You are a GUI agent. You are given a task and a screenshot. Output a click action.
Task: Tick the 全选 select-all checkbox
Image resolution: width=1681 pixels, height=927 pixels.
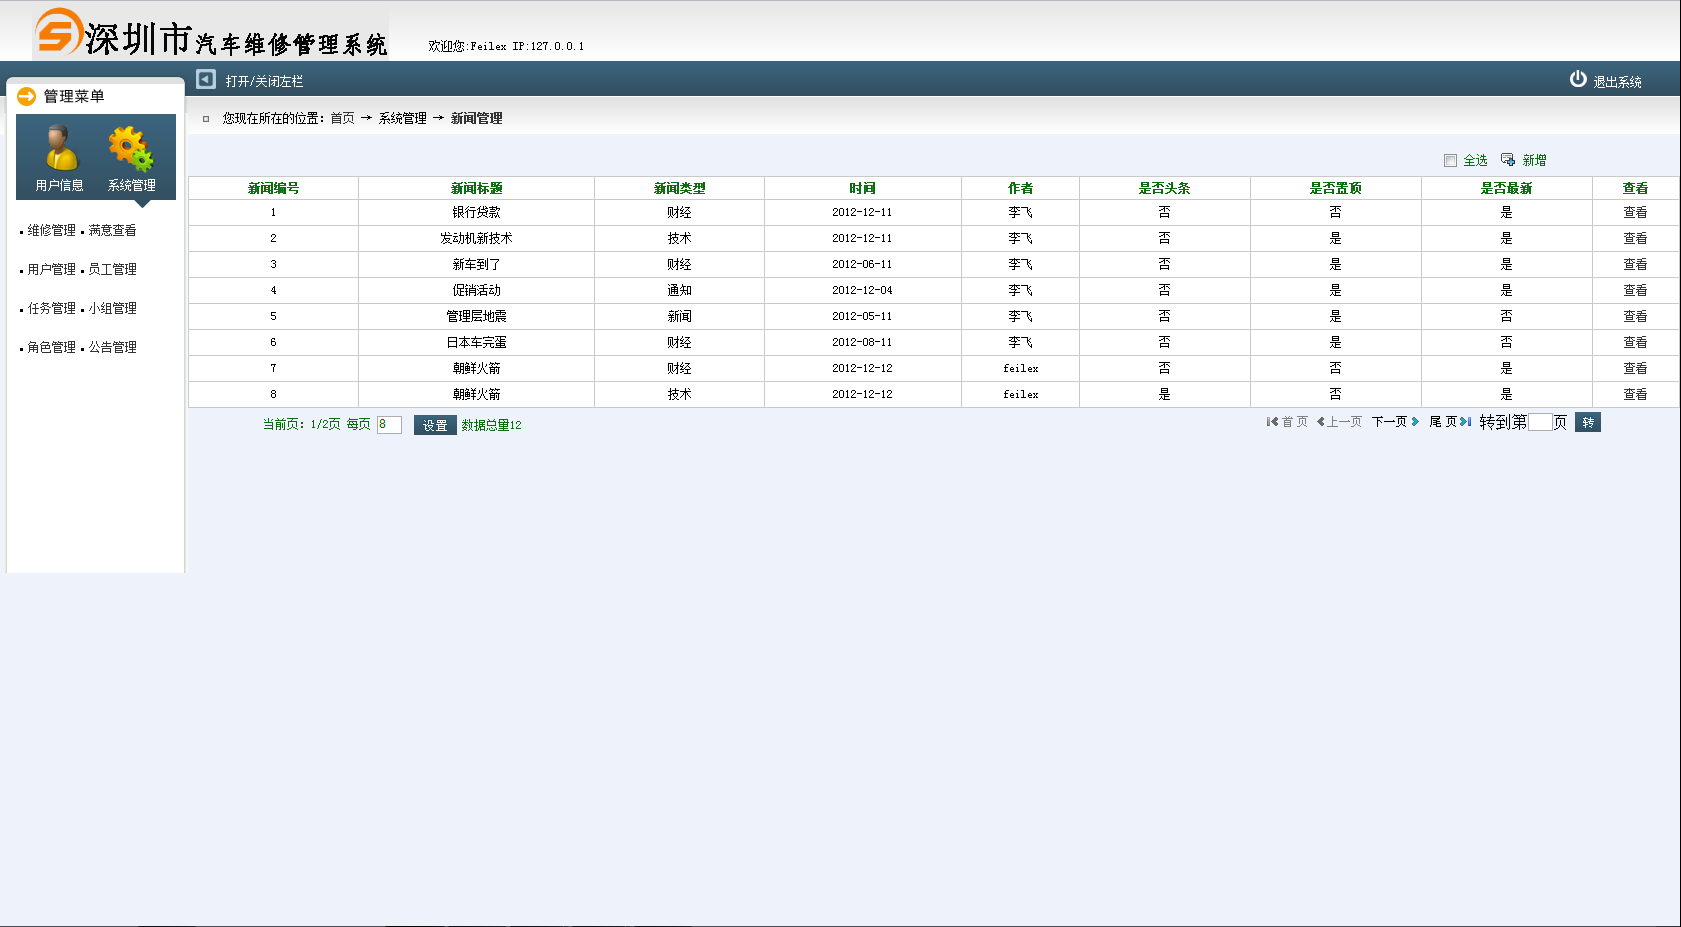[x=1450, y=160]
